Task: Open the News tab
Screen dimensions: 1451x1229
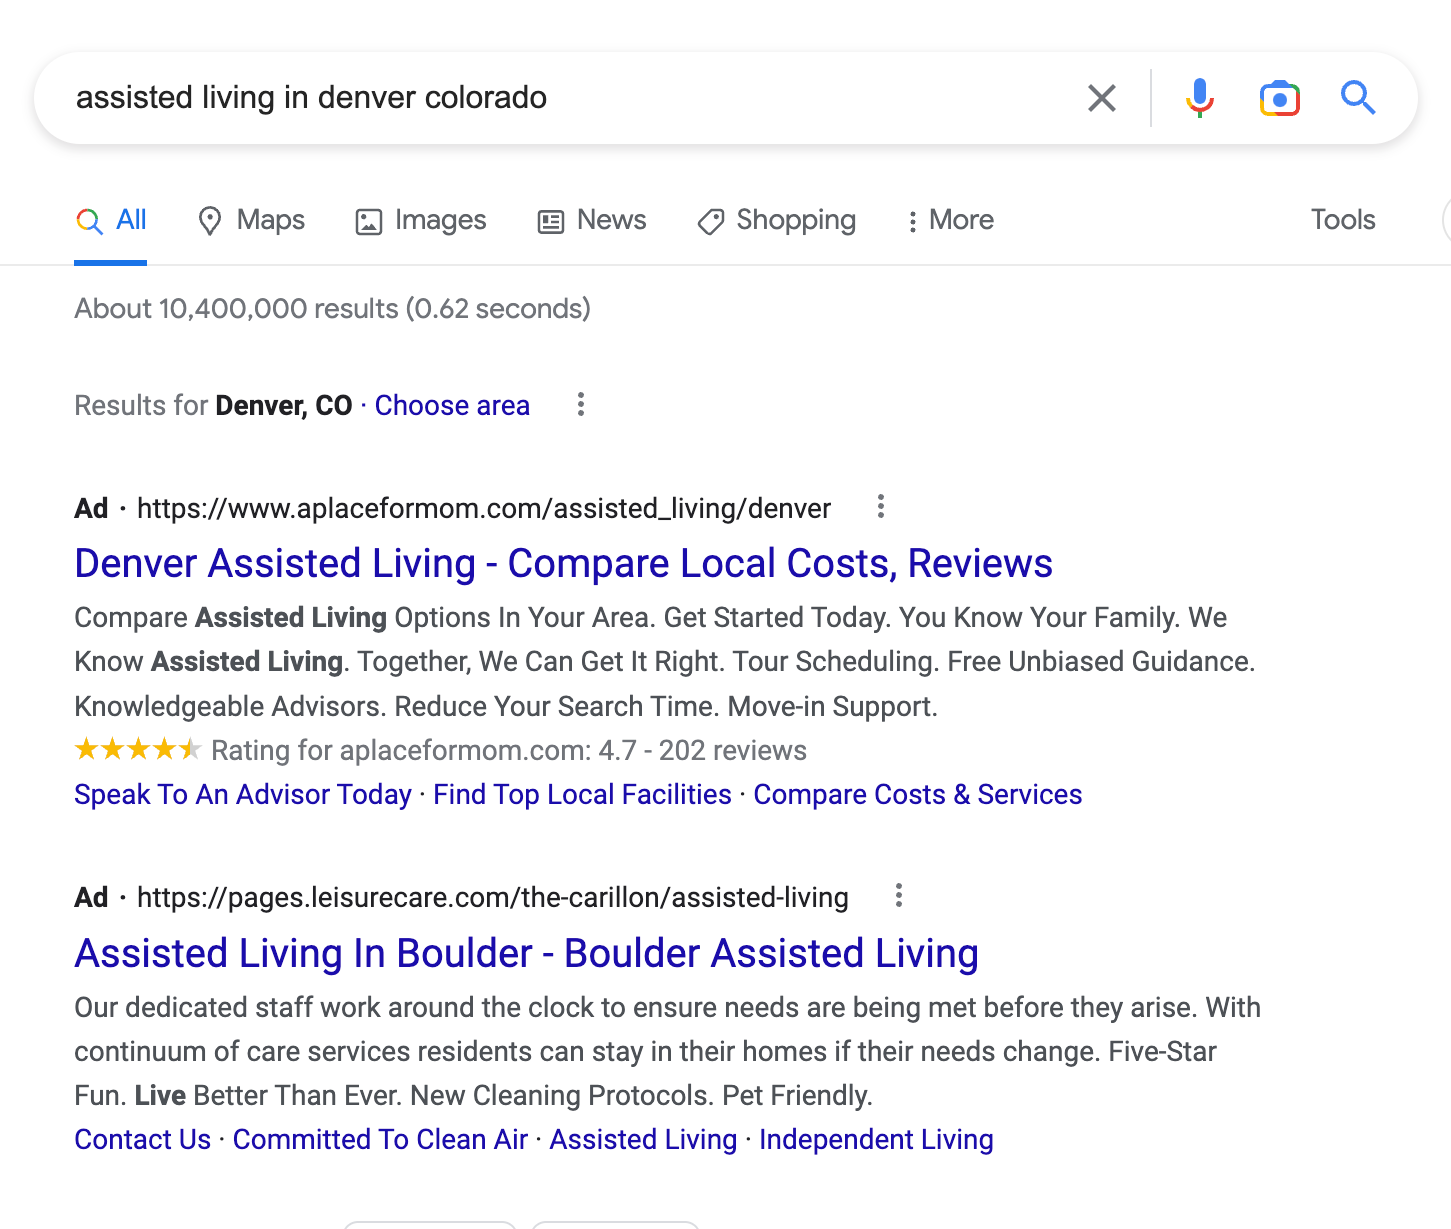Action: point(592,220)
